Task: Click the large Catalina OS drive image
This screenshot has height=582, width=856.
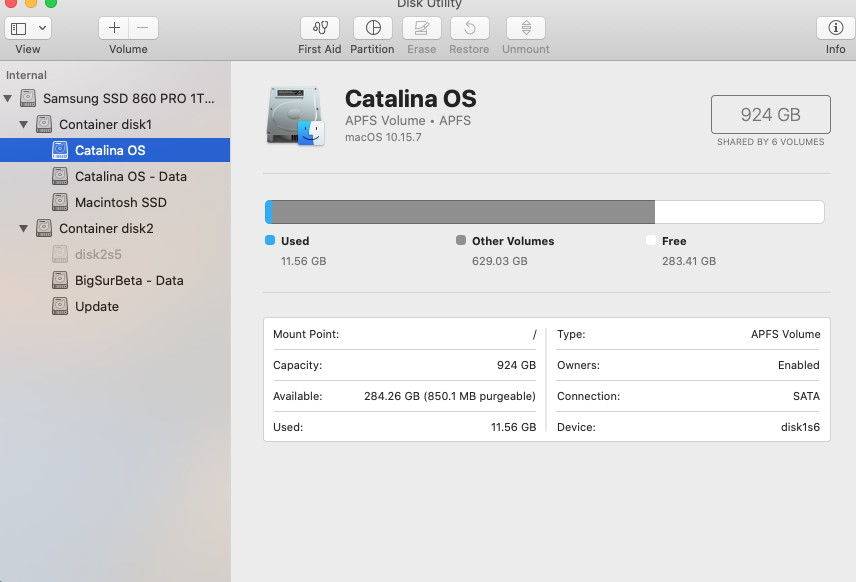Action: click(295, 116)
